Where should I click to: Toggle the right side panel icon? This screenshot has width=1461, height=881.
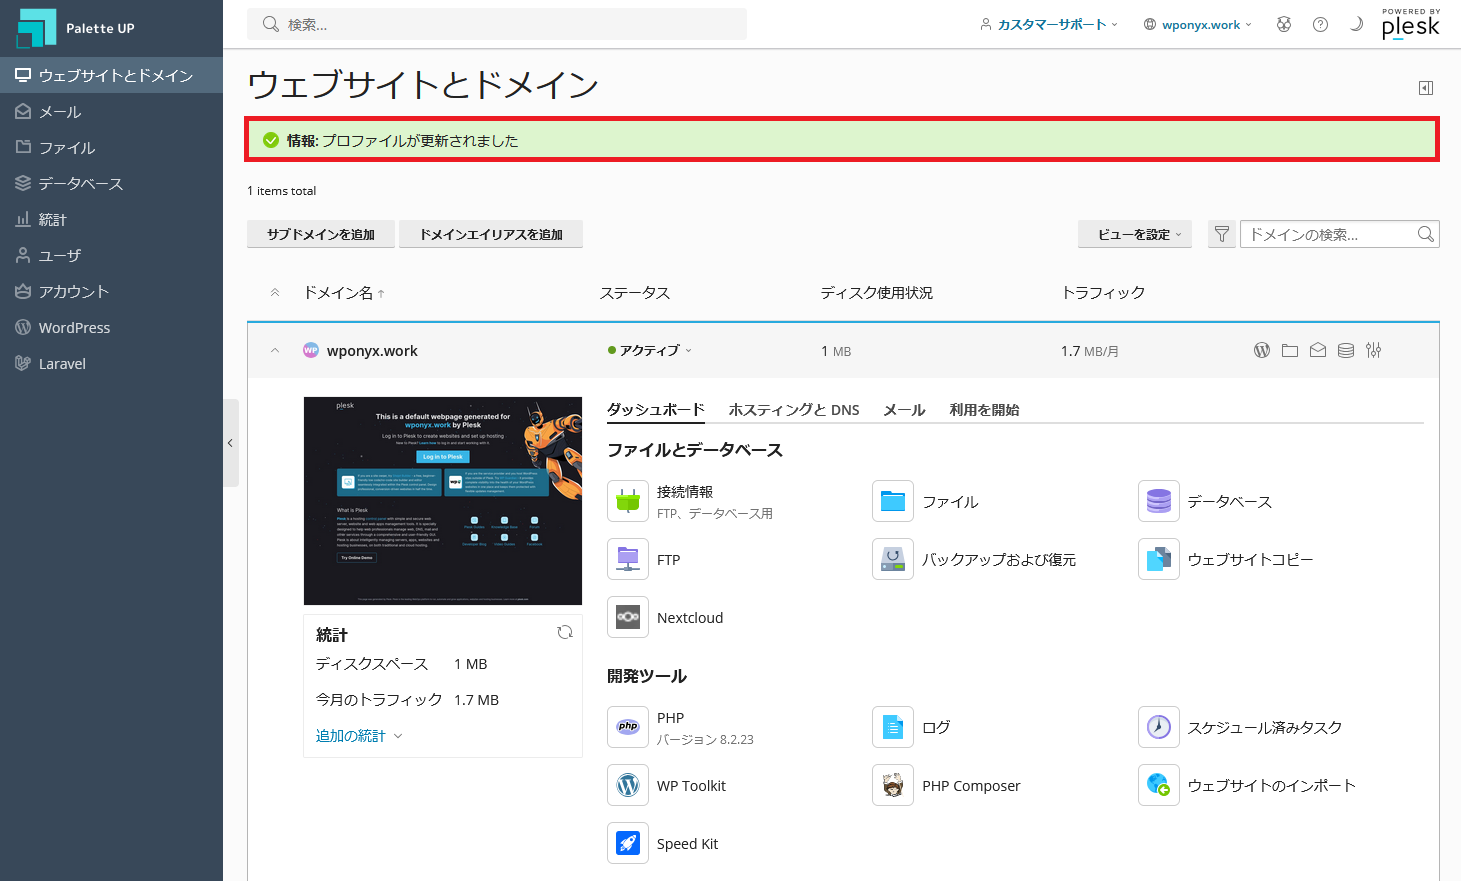(1426, 88)
